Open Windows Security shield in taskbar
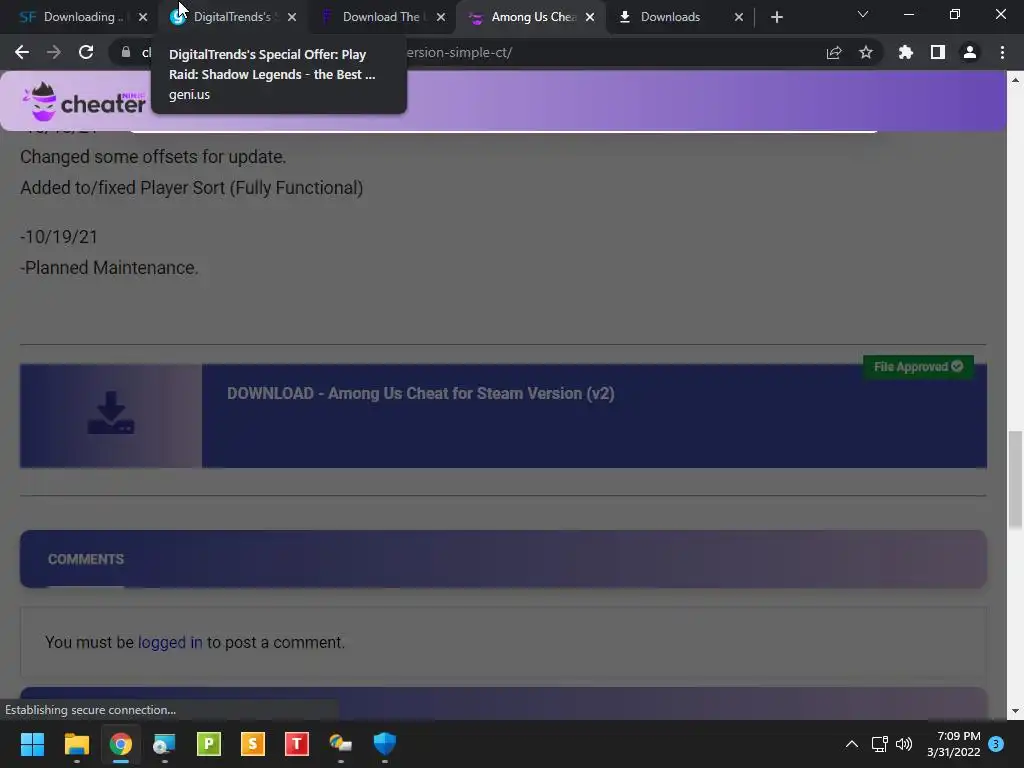The image size is (1024, 768). pos(385,744)
